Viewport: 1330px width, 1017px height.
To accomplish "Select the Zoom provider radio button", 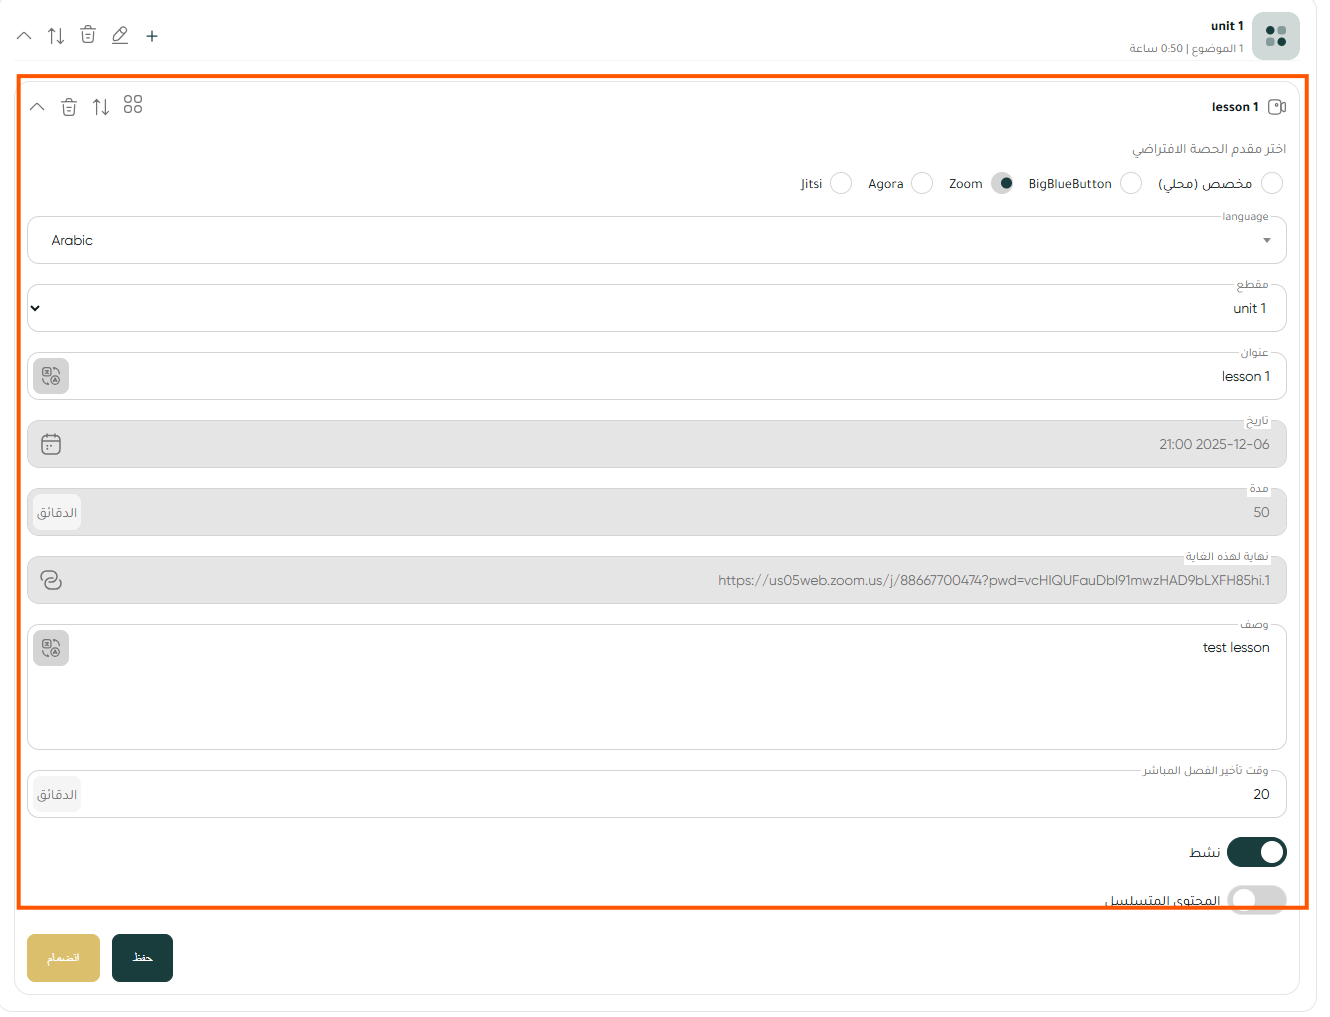I will pos(1002,183).
